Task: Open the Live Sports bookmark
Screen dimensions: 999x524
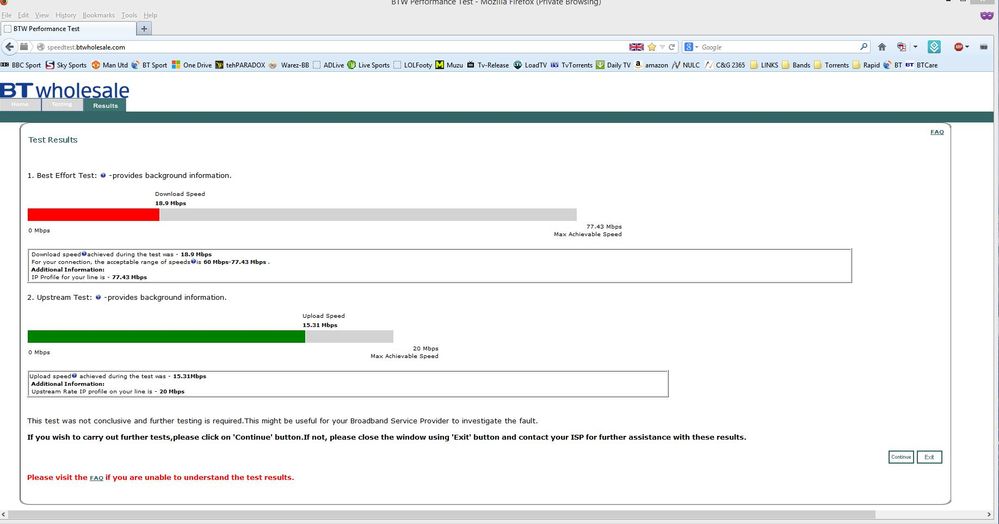Action: pos(368,65)
